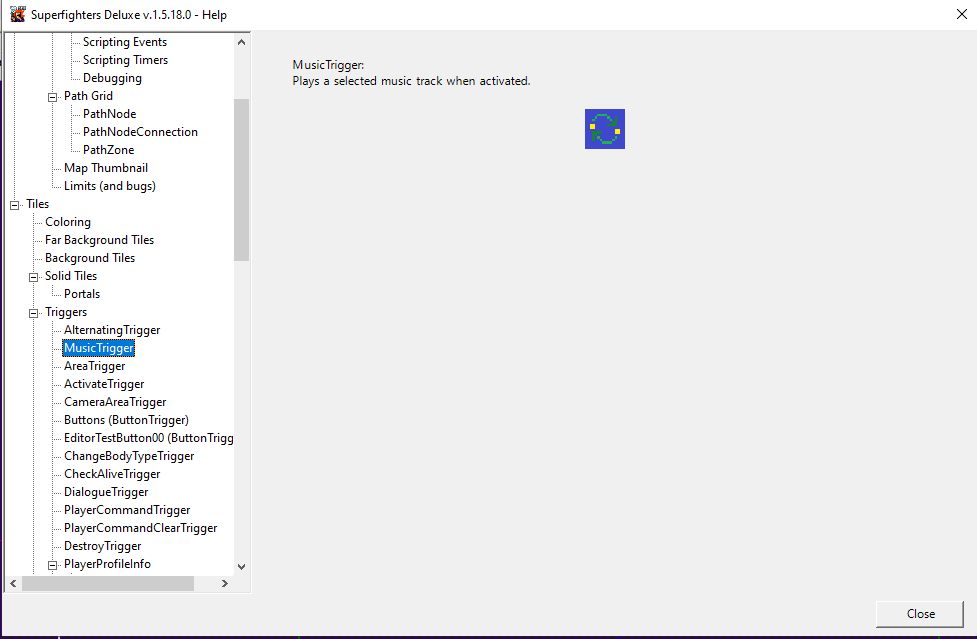
Task: Select the PlayerProfileInfo entry
Action: pos(107,564)
